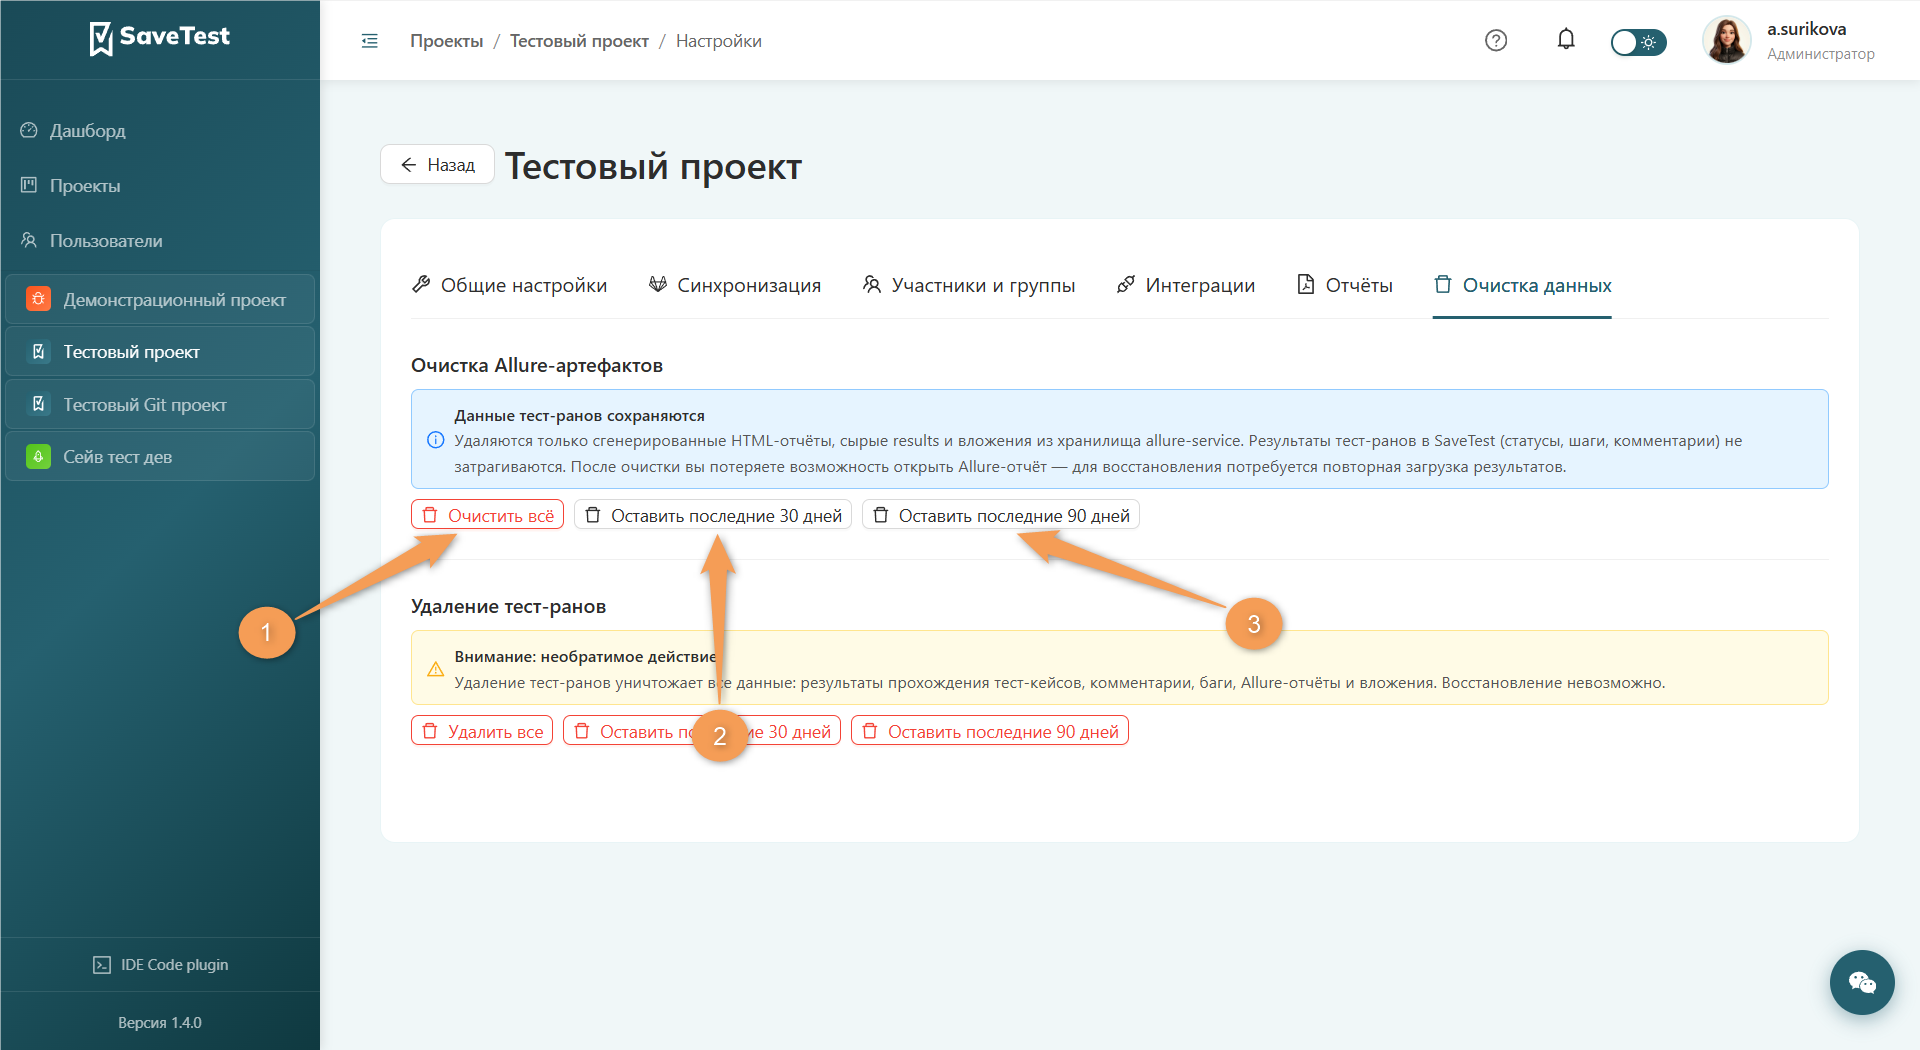Open the help question mark icon

(1496, 41)
